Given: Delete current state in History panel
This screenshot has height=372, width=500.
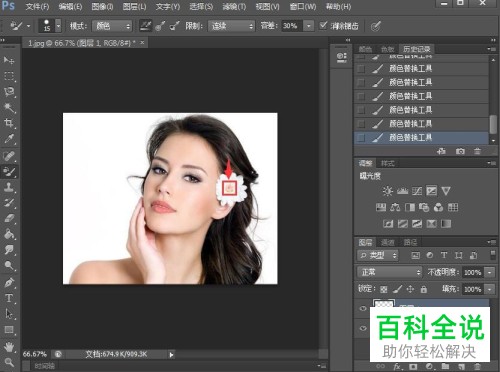Looking at the screenshot, I should pos(477,151).
